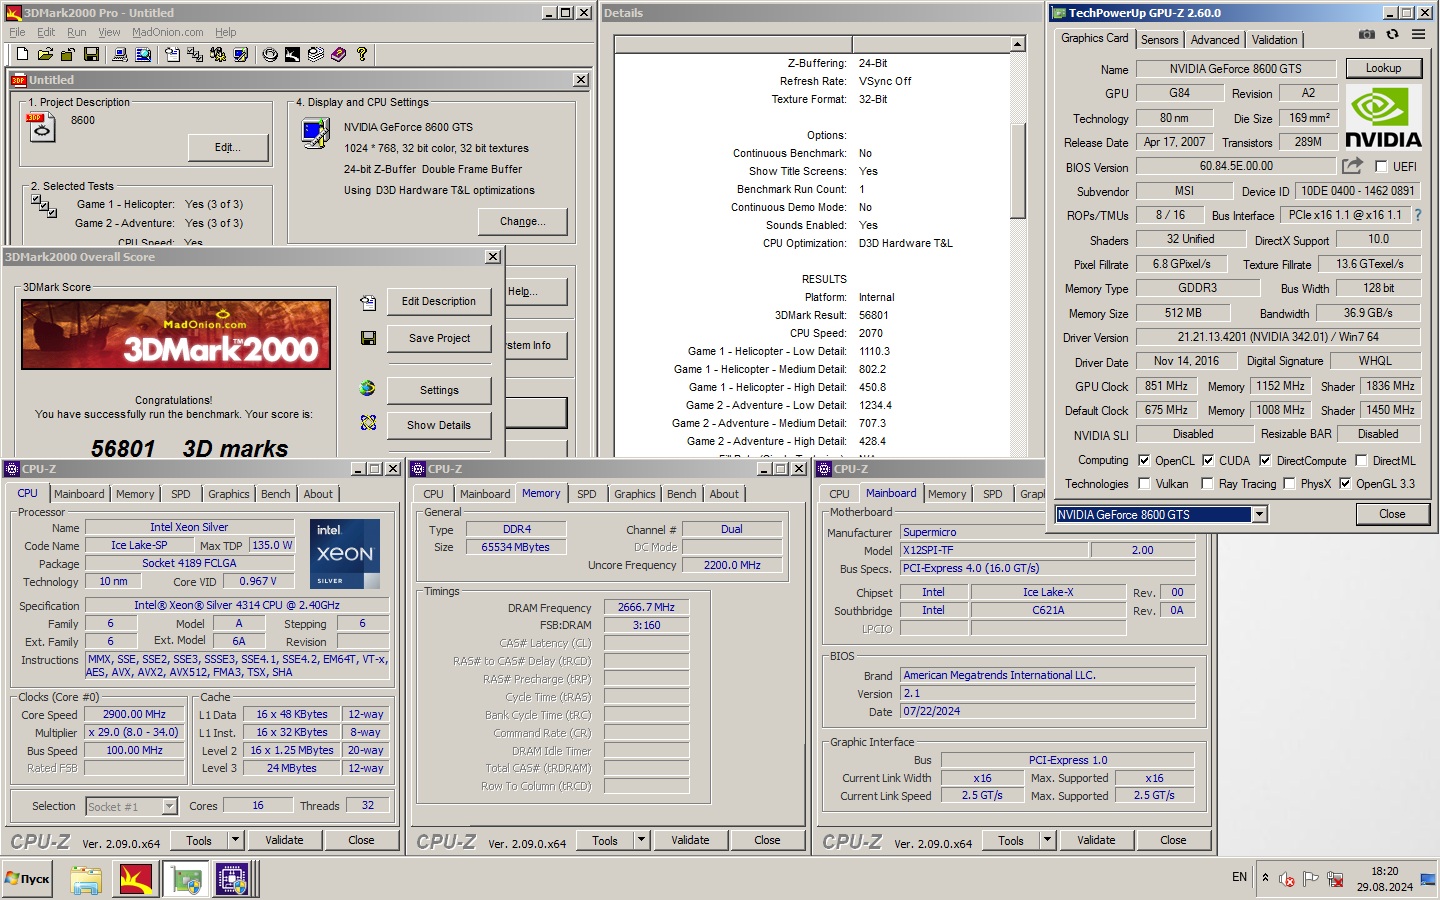Click the EN language indicator in taskbar
Viewport: 1440px width, 900px height.
pyautogui.click(x=1239, y=877)
